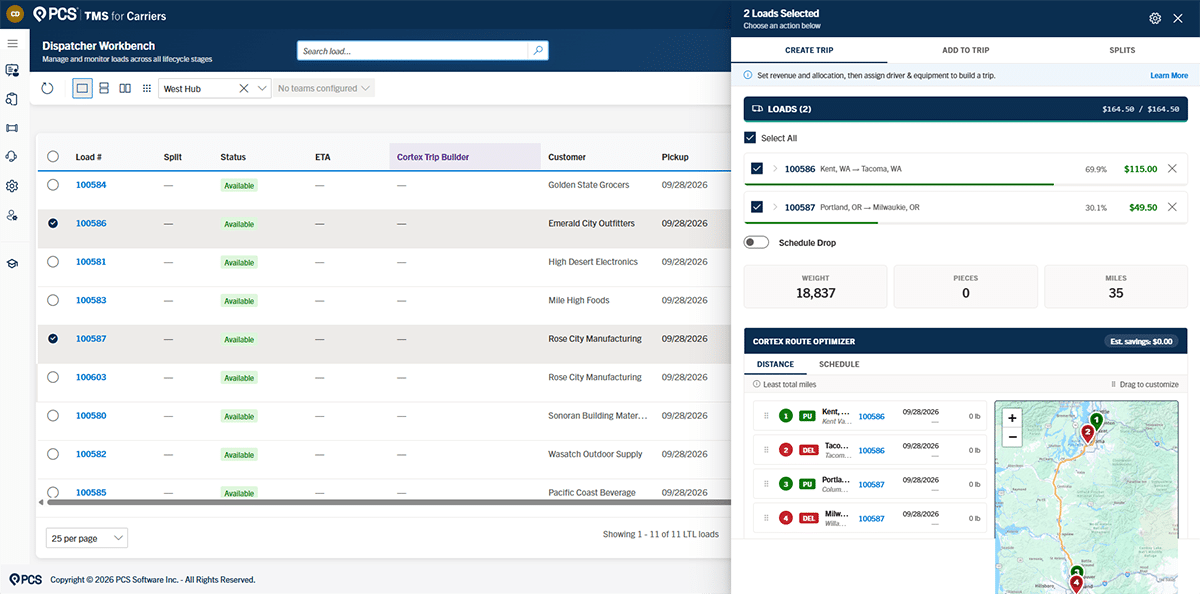The image size is (1200, 594).
Task: Select the Create Trip tab
Action: (x=809, y=50)
